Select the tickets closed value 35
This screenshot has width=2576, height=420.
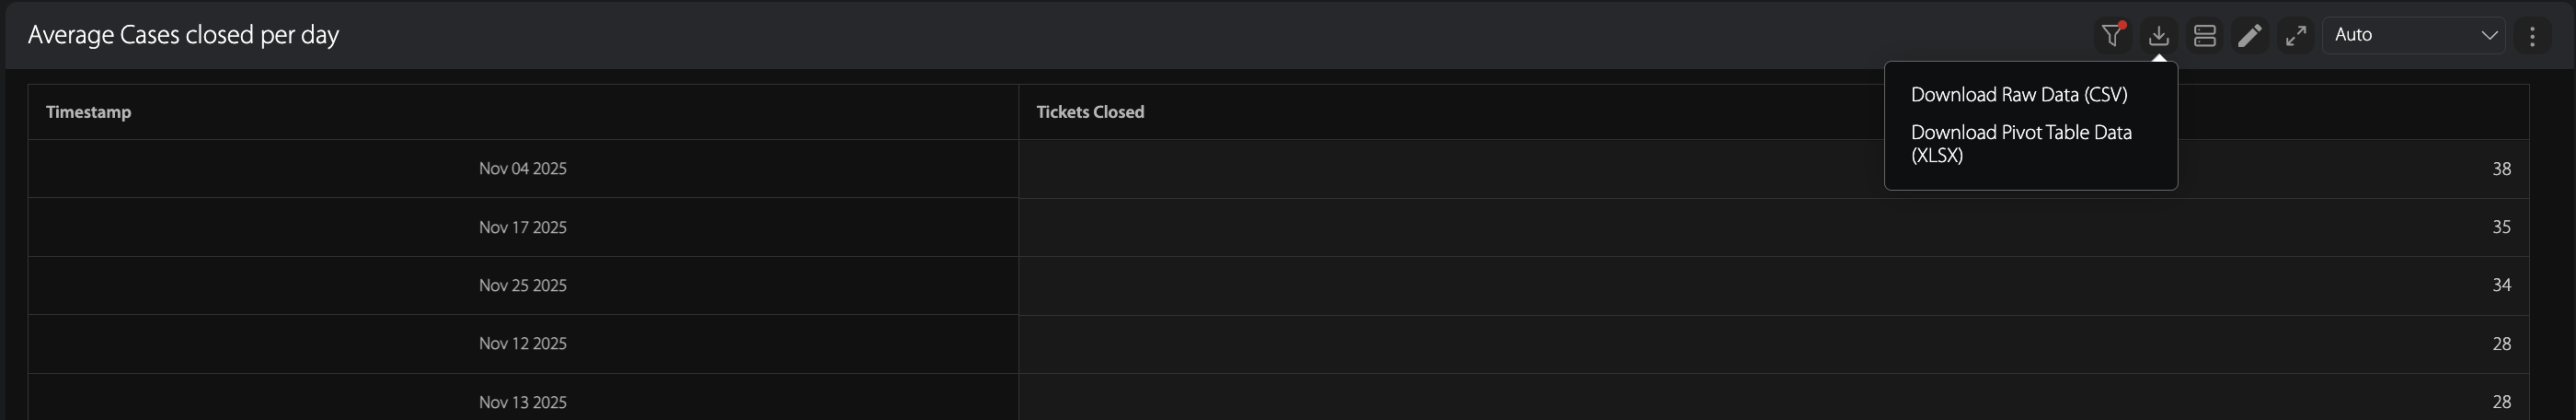pyautogui.click(x=2501, y=228)
